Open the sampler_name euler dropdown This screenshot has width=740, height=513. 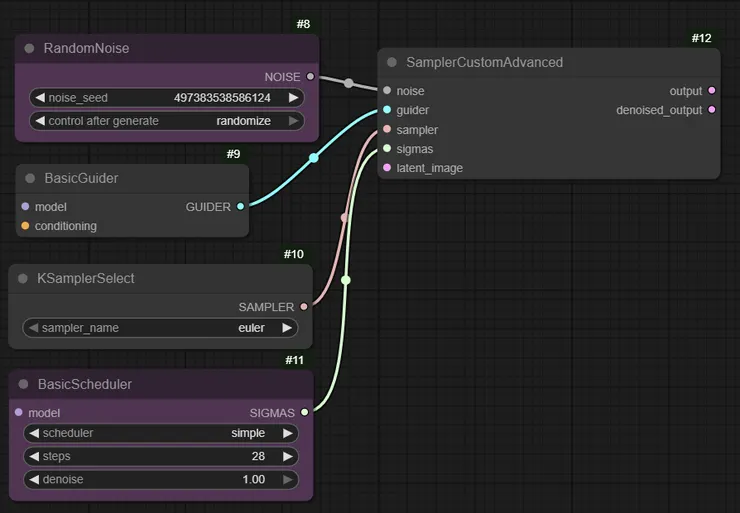tap(160, 328)
